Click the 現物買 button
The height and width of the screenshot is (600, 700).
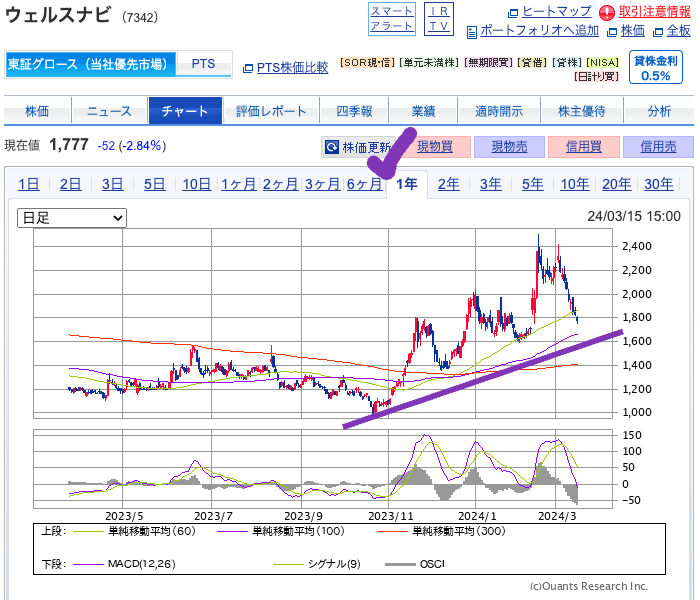click(435, 147)
